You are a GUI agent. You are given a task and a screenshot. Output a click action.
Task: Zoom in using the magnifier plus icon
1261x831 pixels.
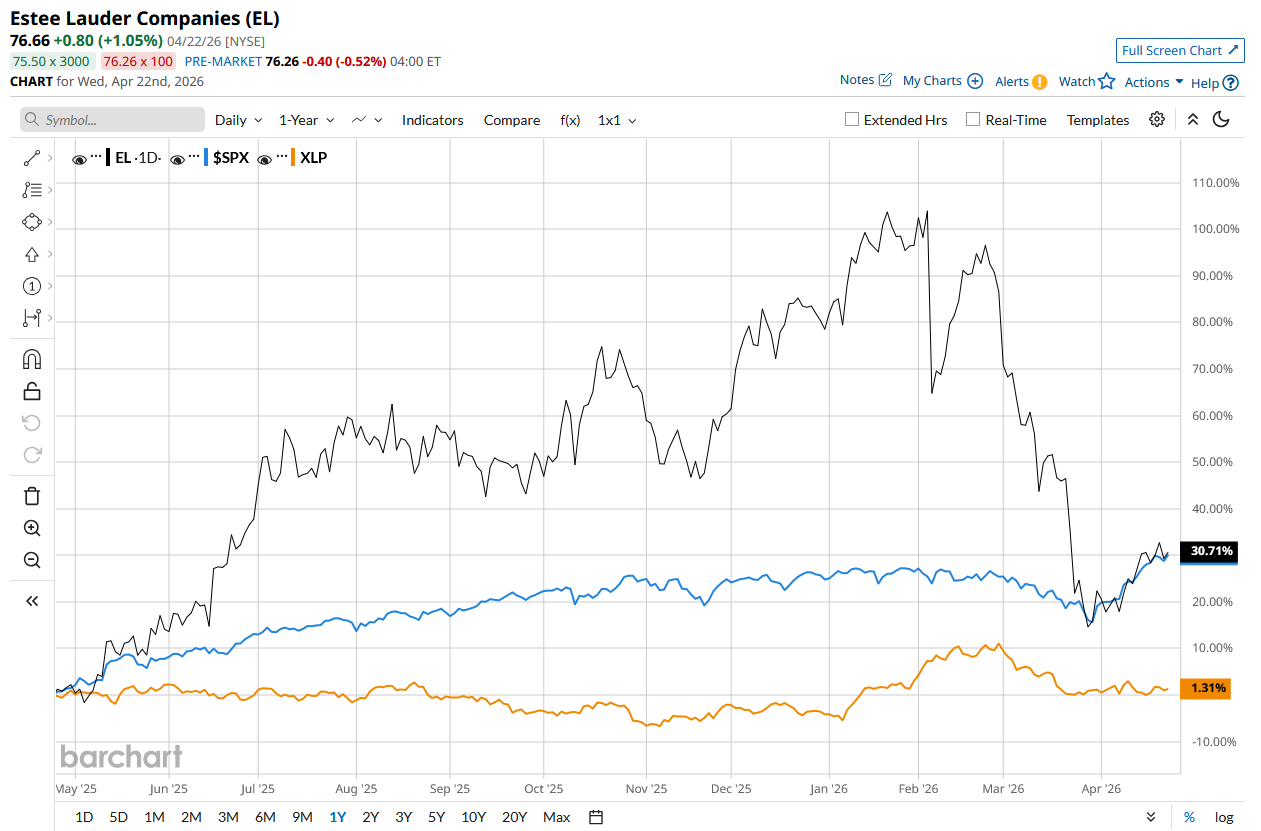pos(32,528)
